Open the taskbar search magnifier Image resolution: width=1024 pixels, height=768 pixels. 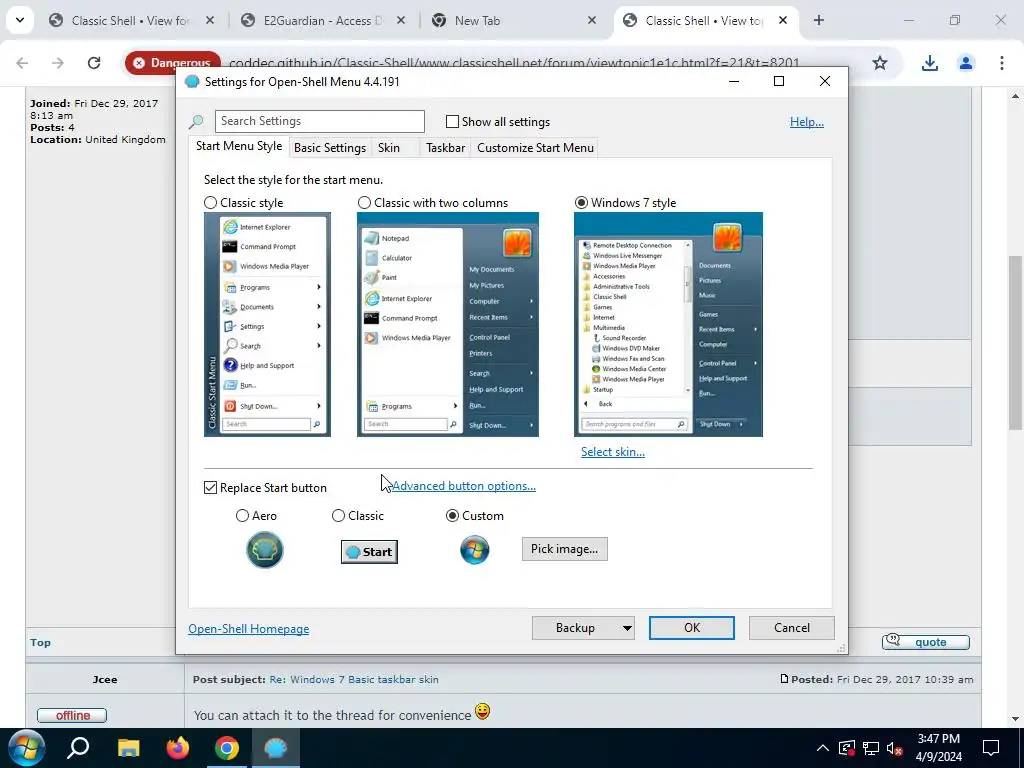78,748
